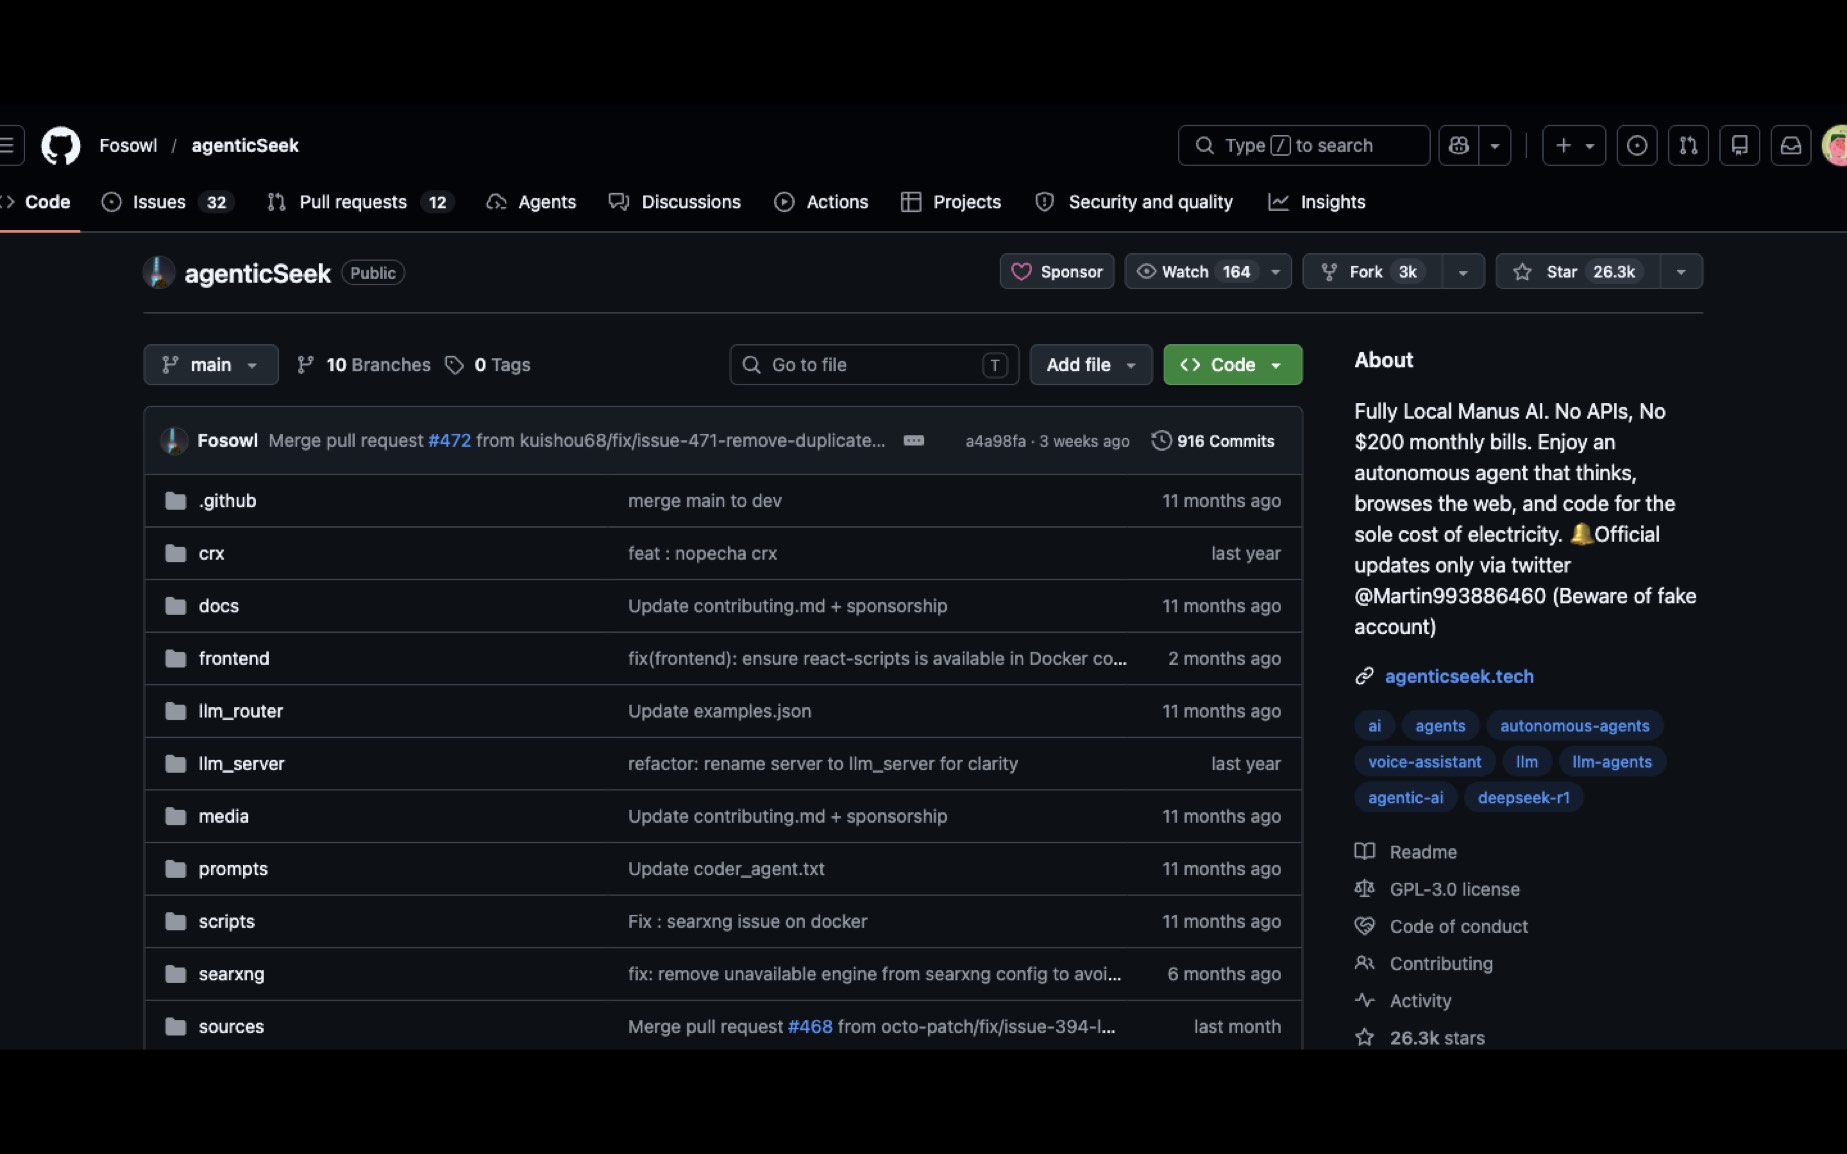Open the Add file dropdown
Viewport: 1847px width, 1154px height.
[x=1091, y=365]
